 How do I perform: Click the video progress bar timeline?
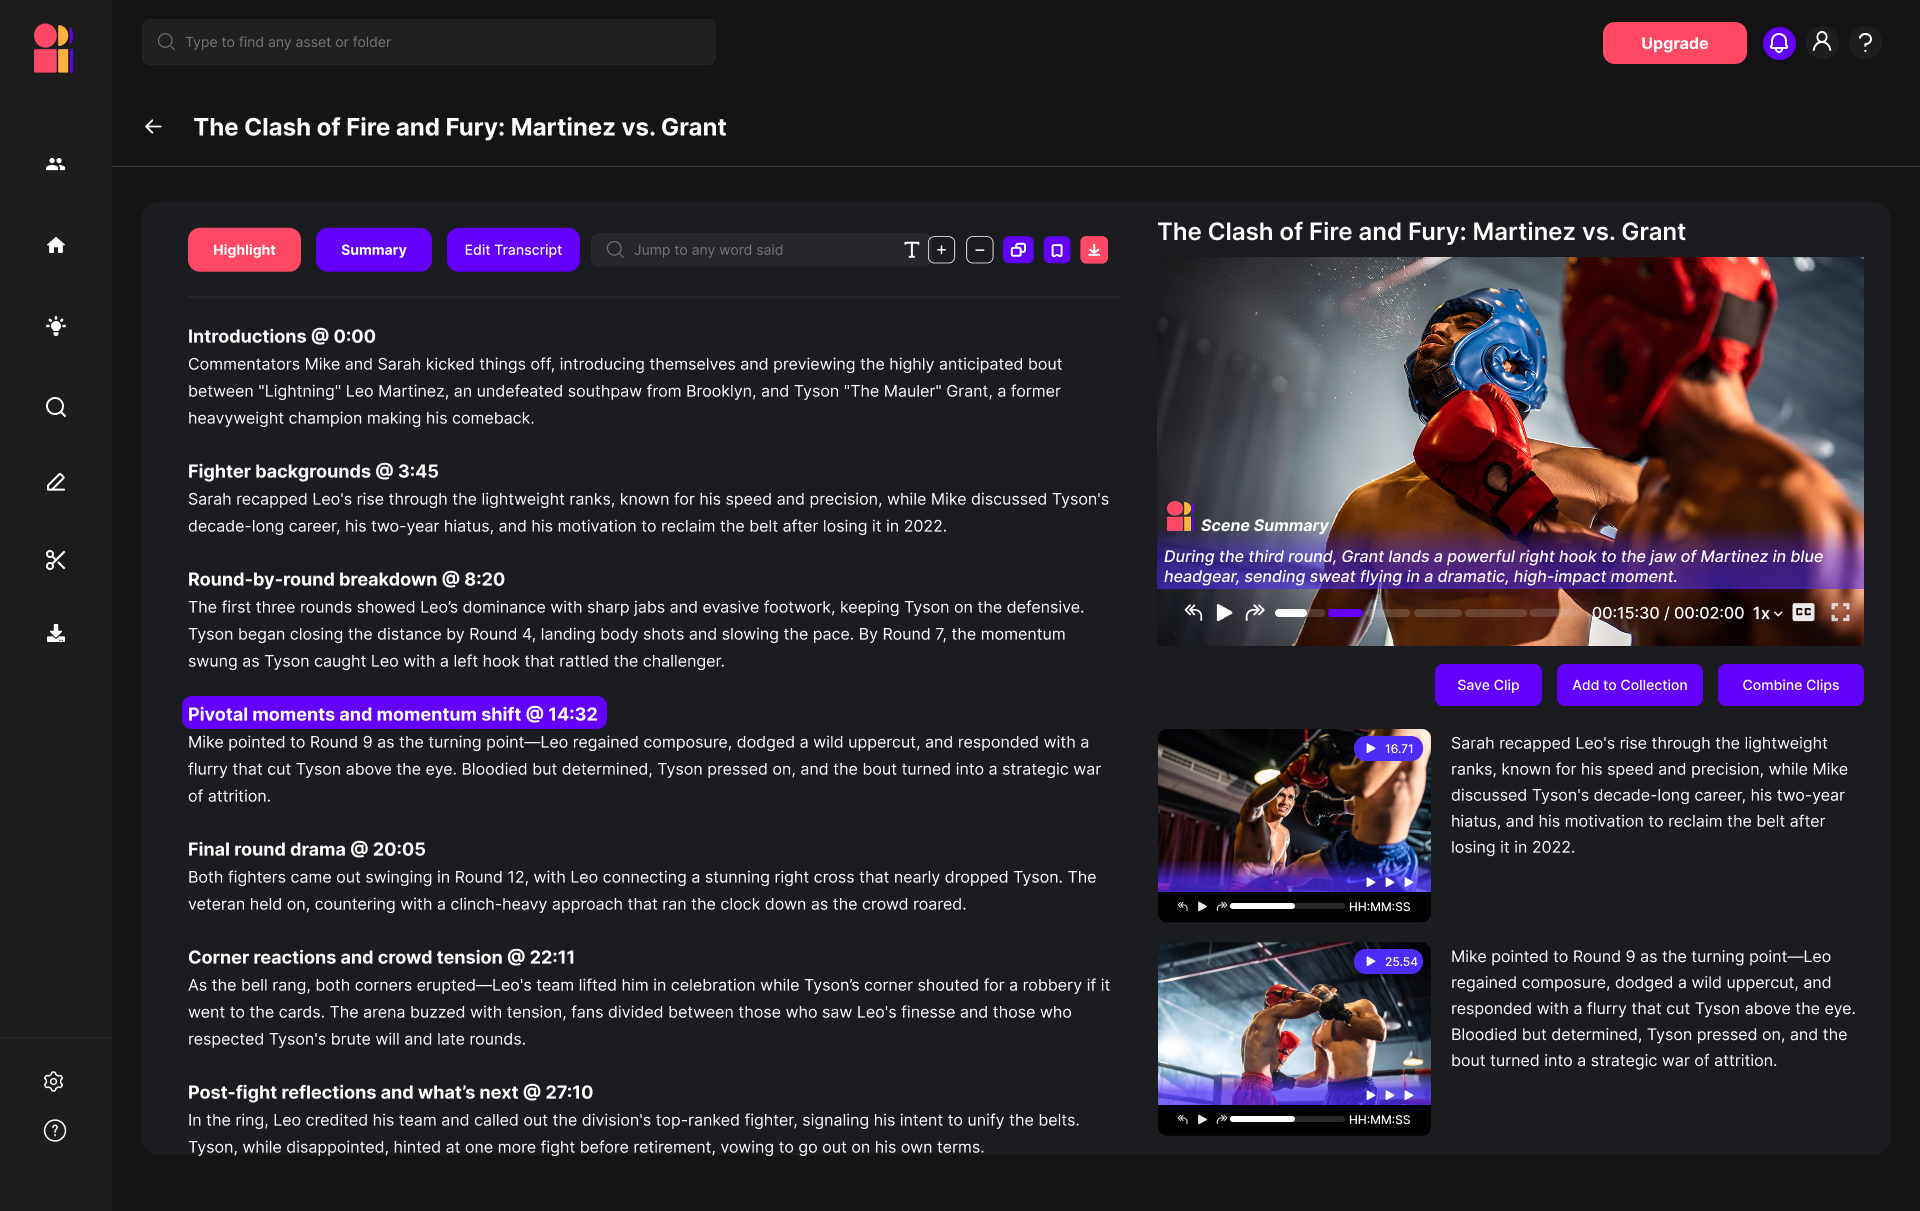click(x=1420, y=613)
